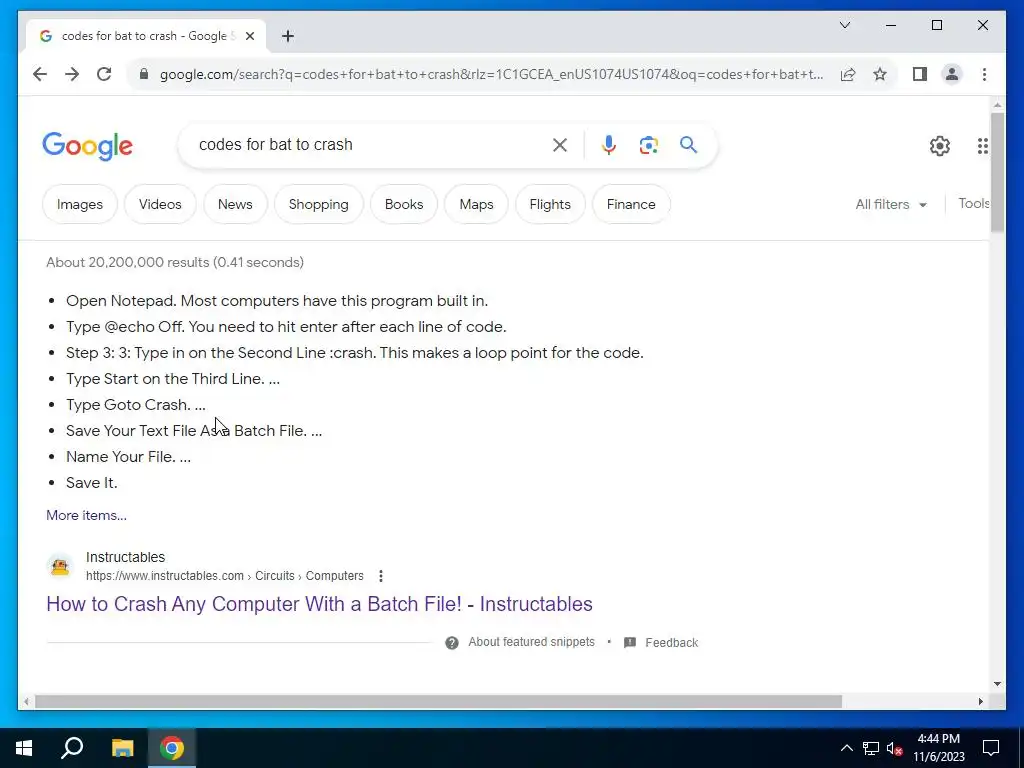Click the horizontal scrollbar left arrow

point(26,701)
